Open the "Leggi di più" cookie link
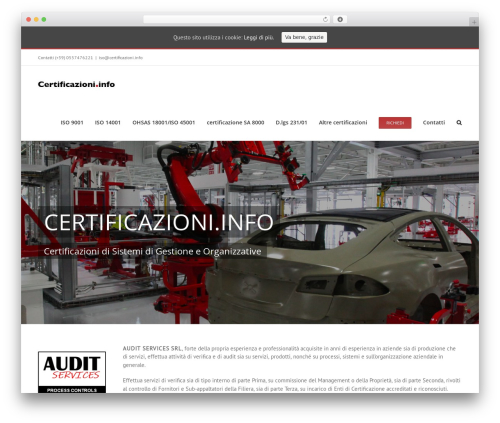Viewport: 500px width, 423px height. click(x=259, y=38)
